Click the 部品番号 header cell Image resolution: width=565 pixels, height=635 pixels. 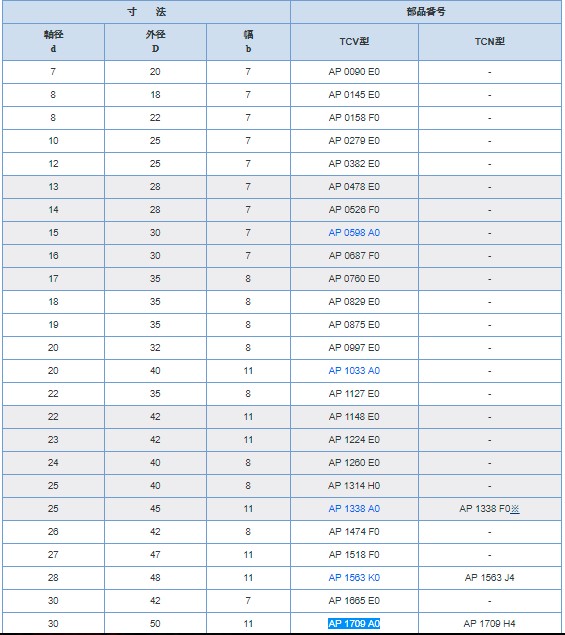tap(426, 12)
